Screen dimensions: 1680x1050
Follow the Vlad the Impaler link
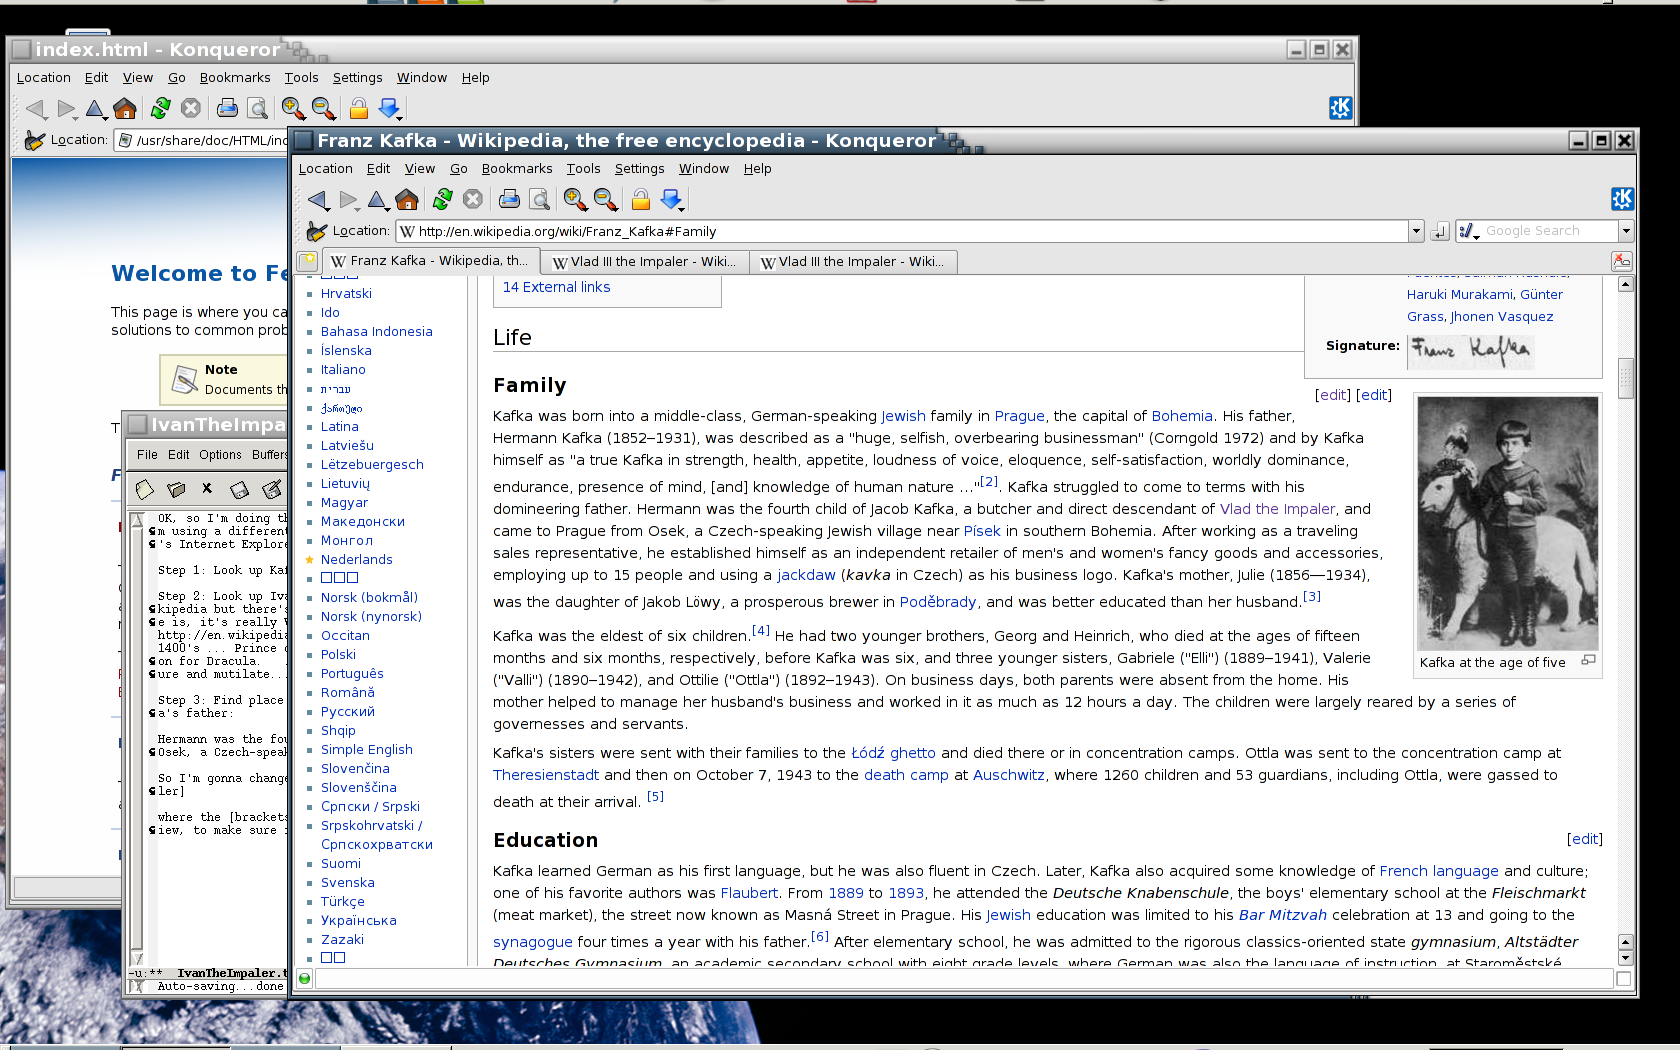(x=1277, y=509)
